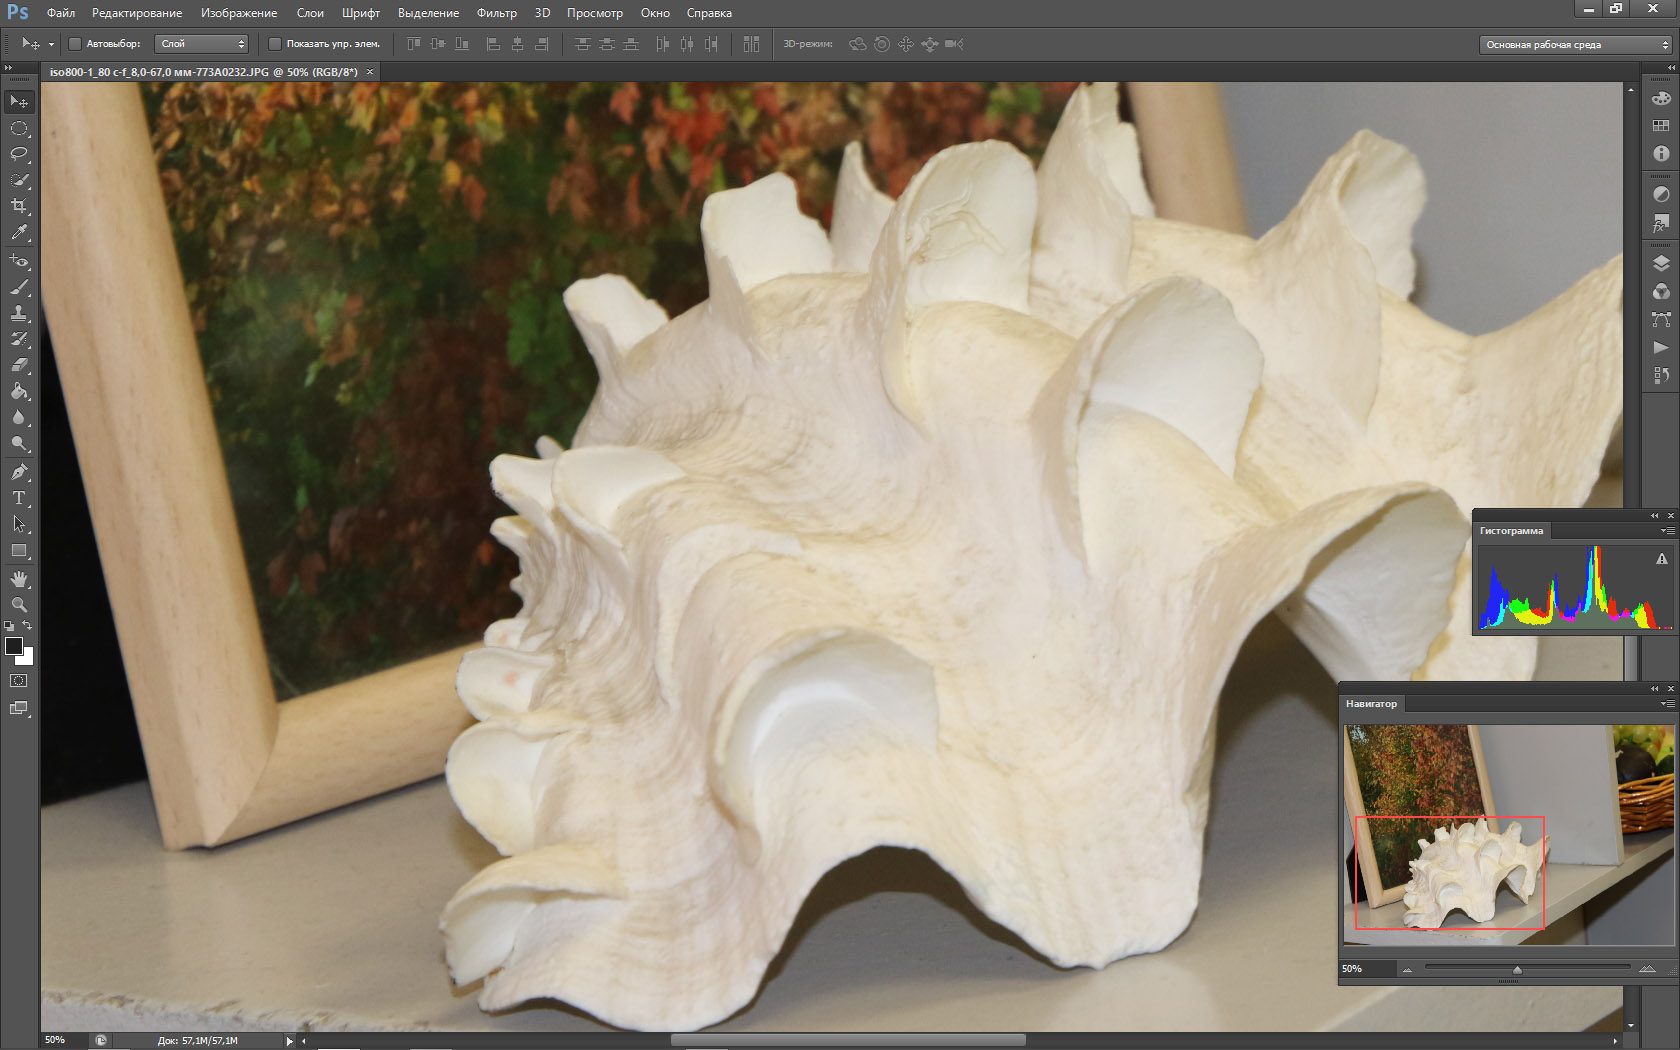Collapse the Гистограмма panel group
This screenshot has width=1680, height=1050.
coord(1655,516)
